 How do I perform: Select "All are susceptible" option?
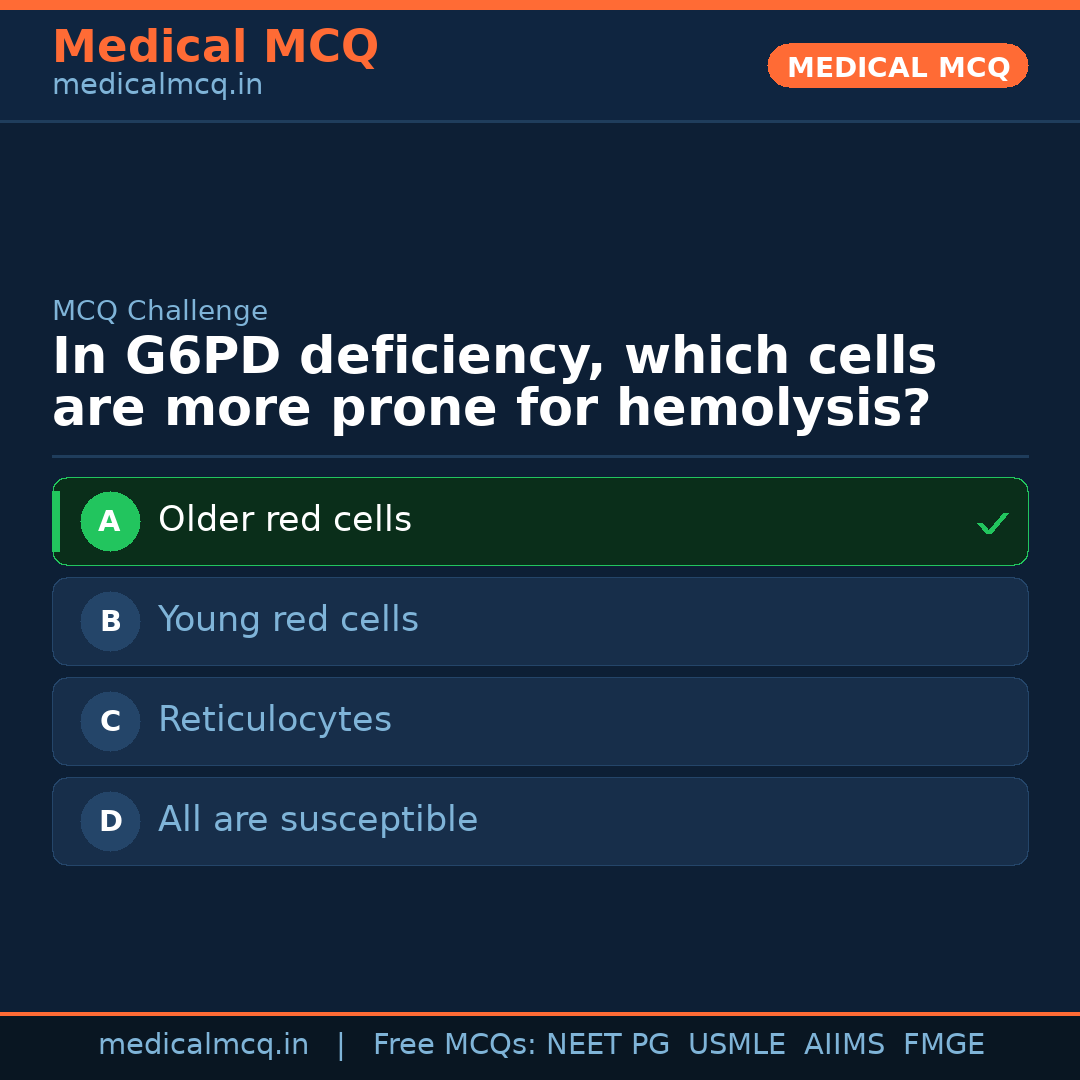(x=318, y=820)
